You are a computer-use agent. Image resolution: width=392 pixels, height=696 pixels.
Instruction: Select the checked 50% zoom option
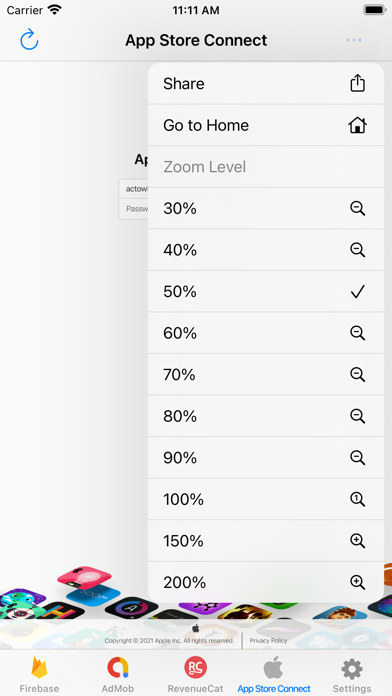click(265, 292)
